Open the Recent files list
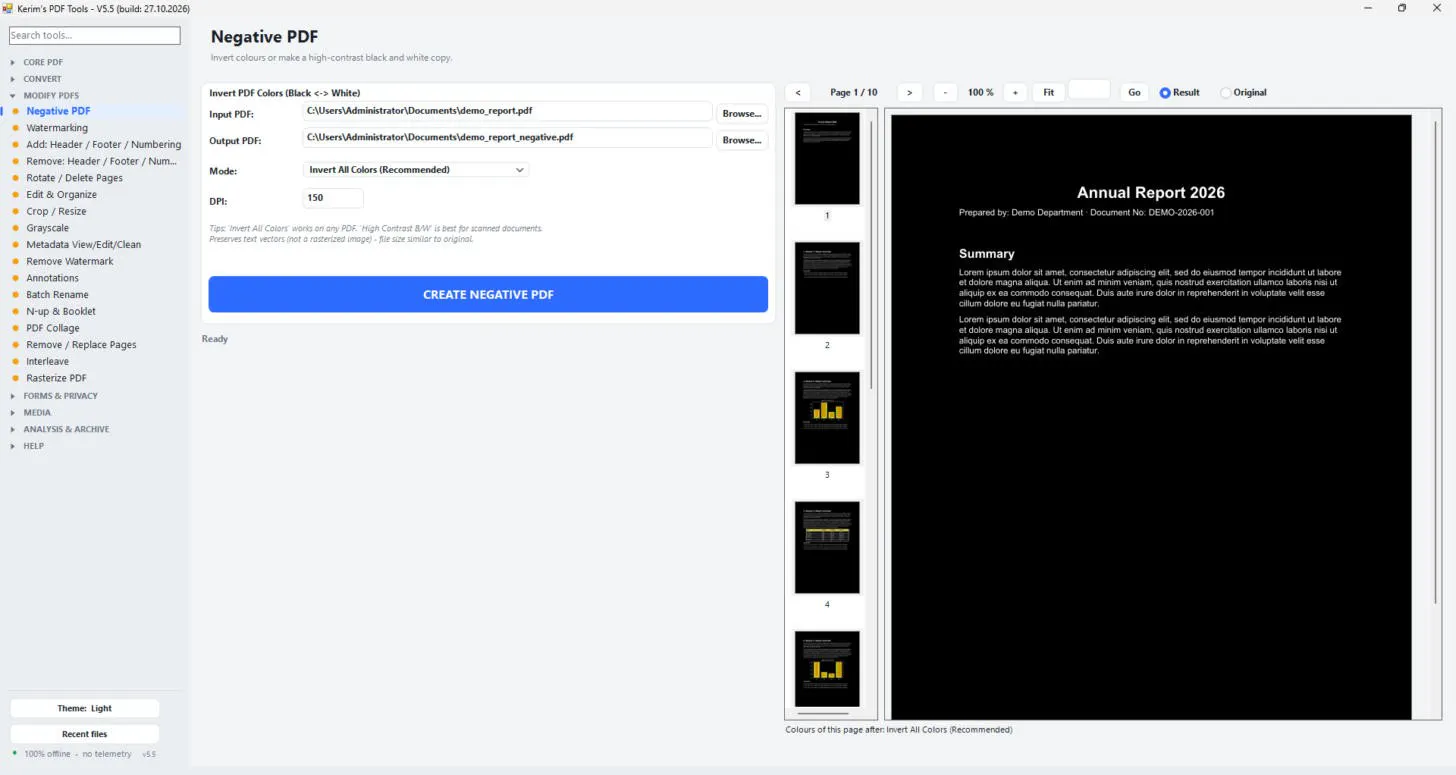The image size is (1456, 775). pos(85,734)
